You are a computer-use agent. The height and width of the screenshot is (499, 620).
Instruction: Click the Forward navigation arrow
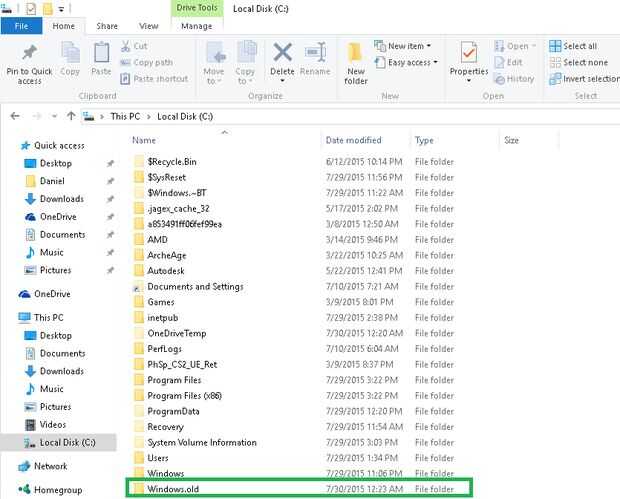(37, 116)
